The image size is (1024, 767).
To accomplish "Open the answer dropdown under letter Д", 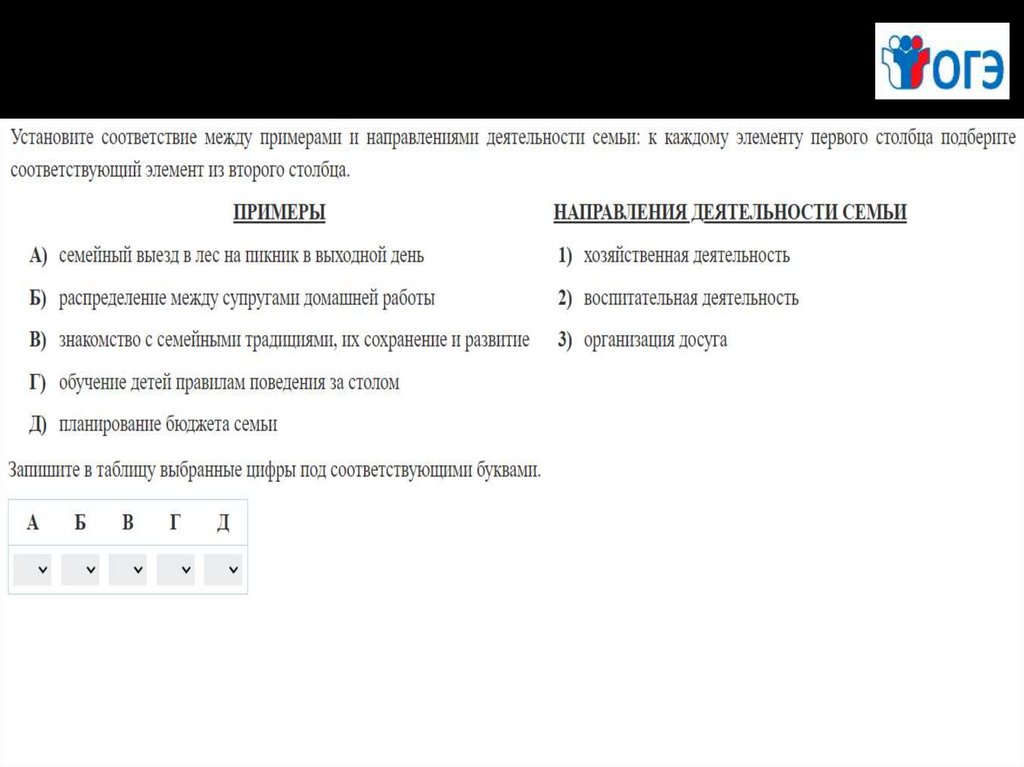I will (223, 569).
